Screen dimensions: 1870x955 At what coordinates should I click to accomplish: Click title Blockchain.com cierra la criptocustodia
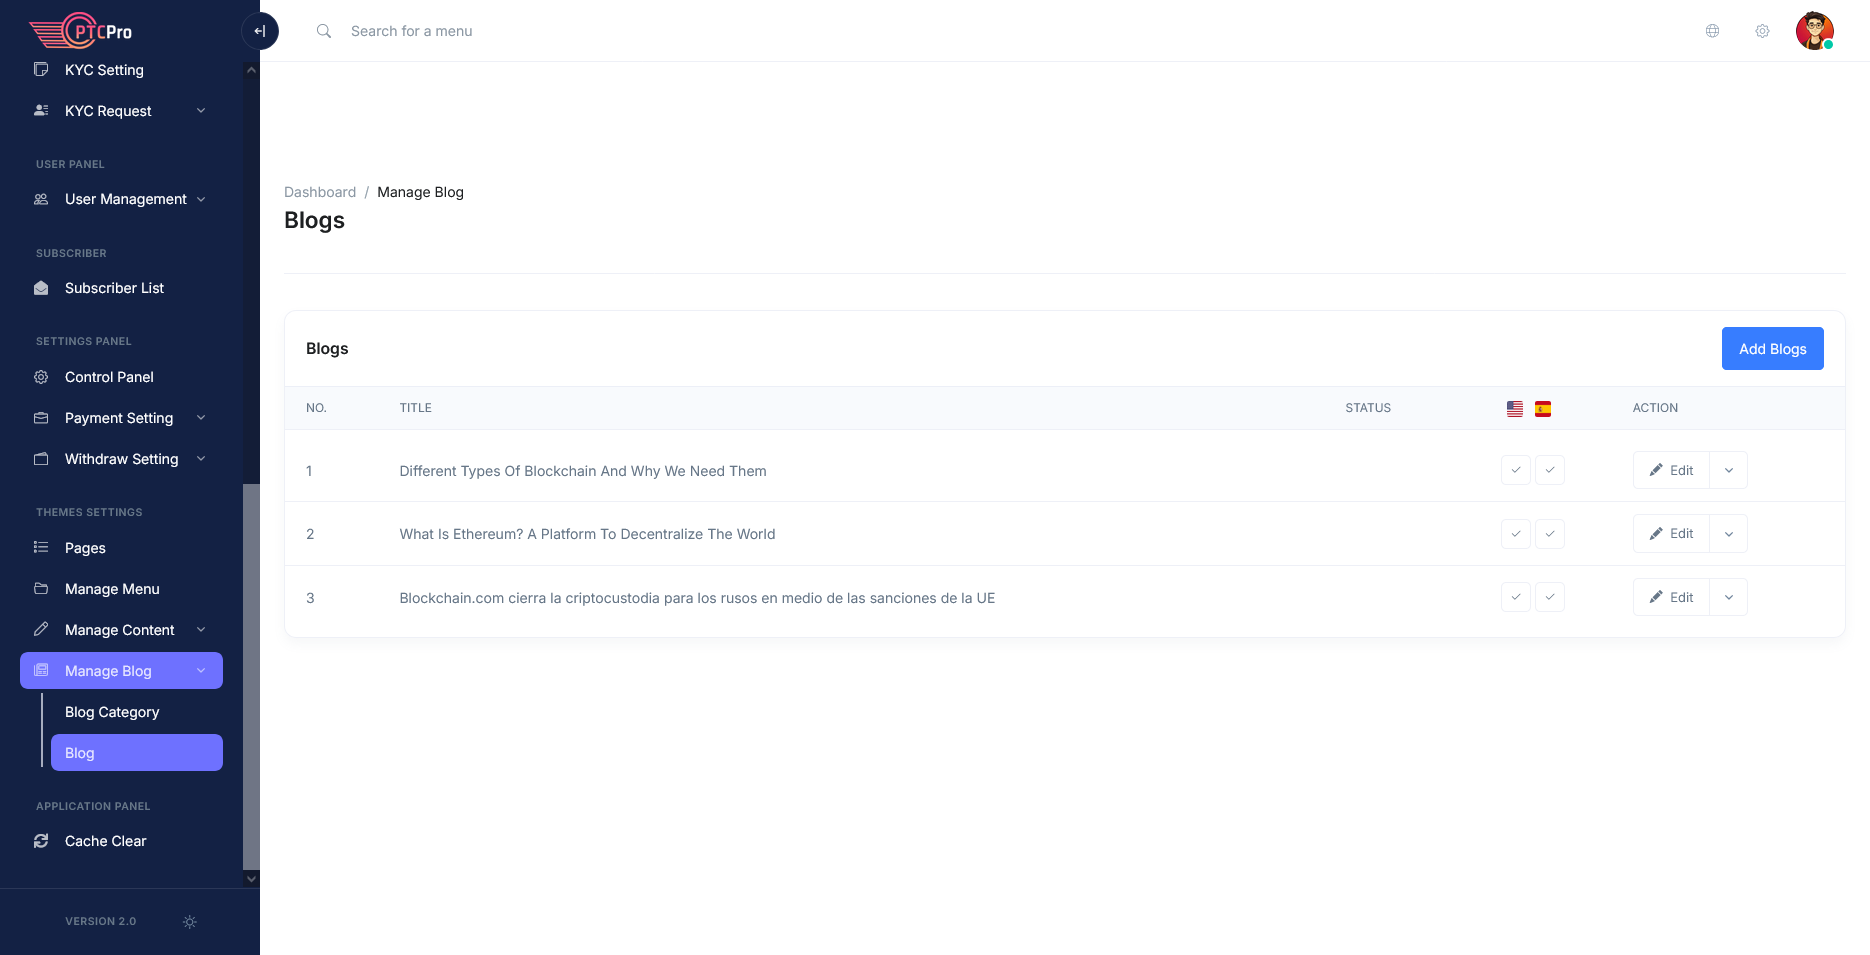(x=697, y=598)
